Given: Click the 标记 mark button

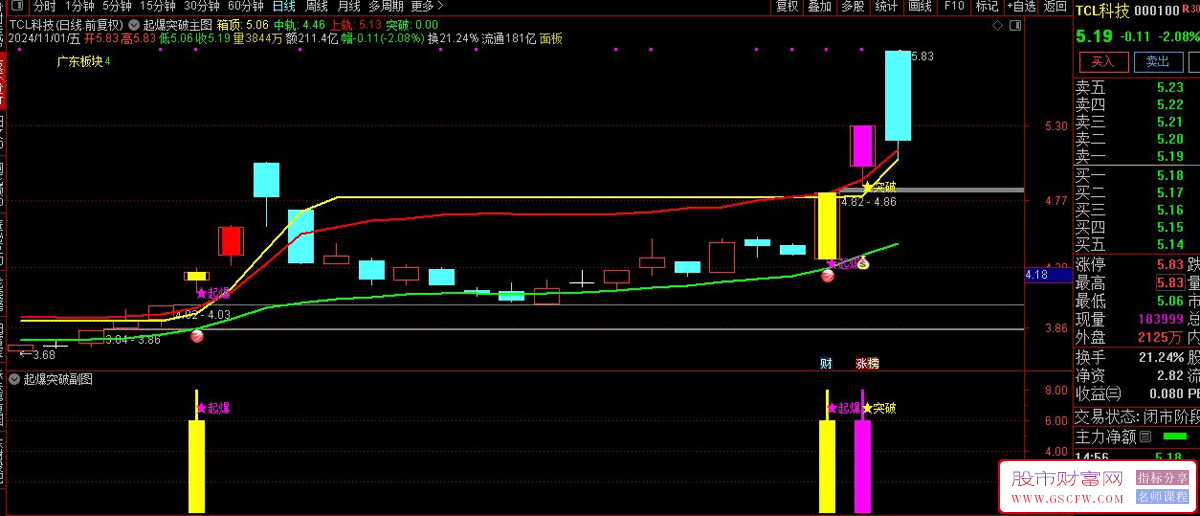Looking at the screenshot, I should pyautogui.click(x=987, y=6).
